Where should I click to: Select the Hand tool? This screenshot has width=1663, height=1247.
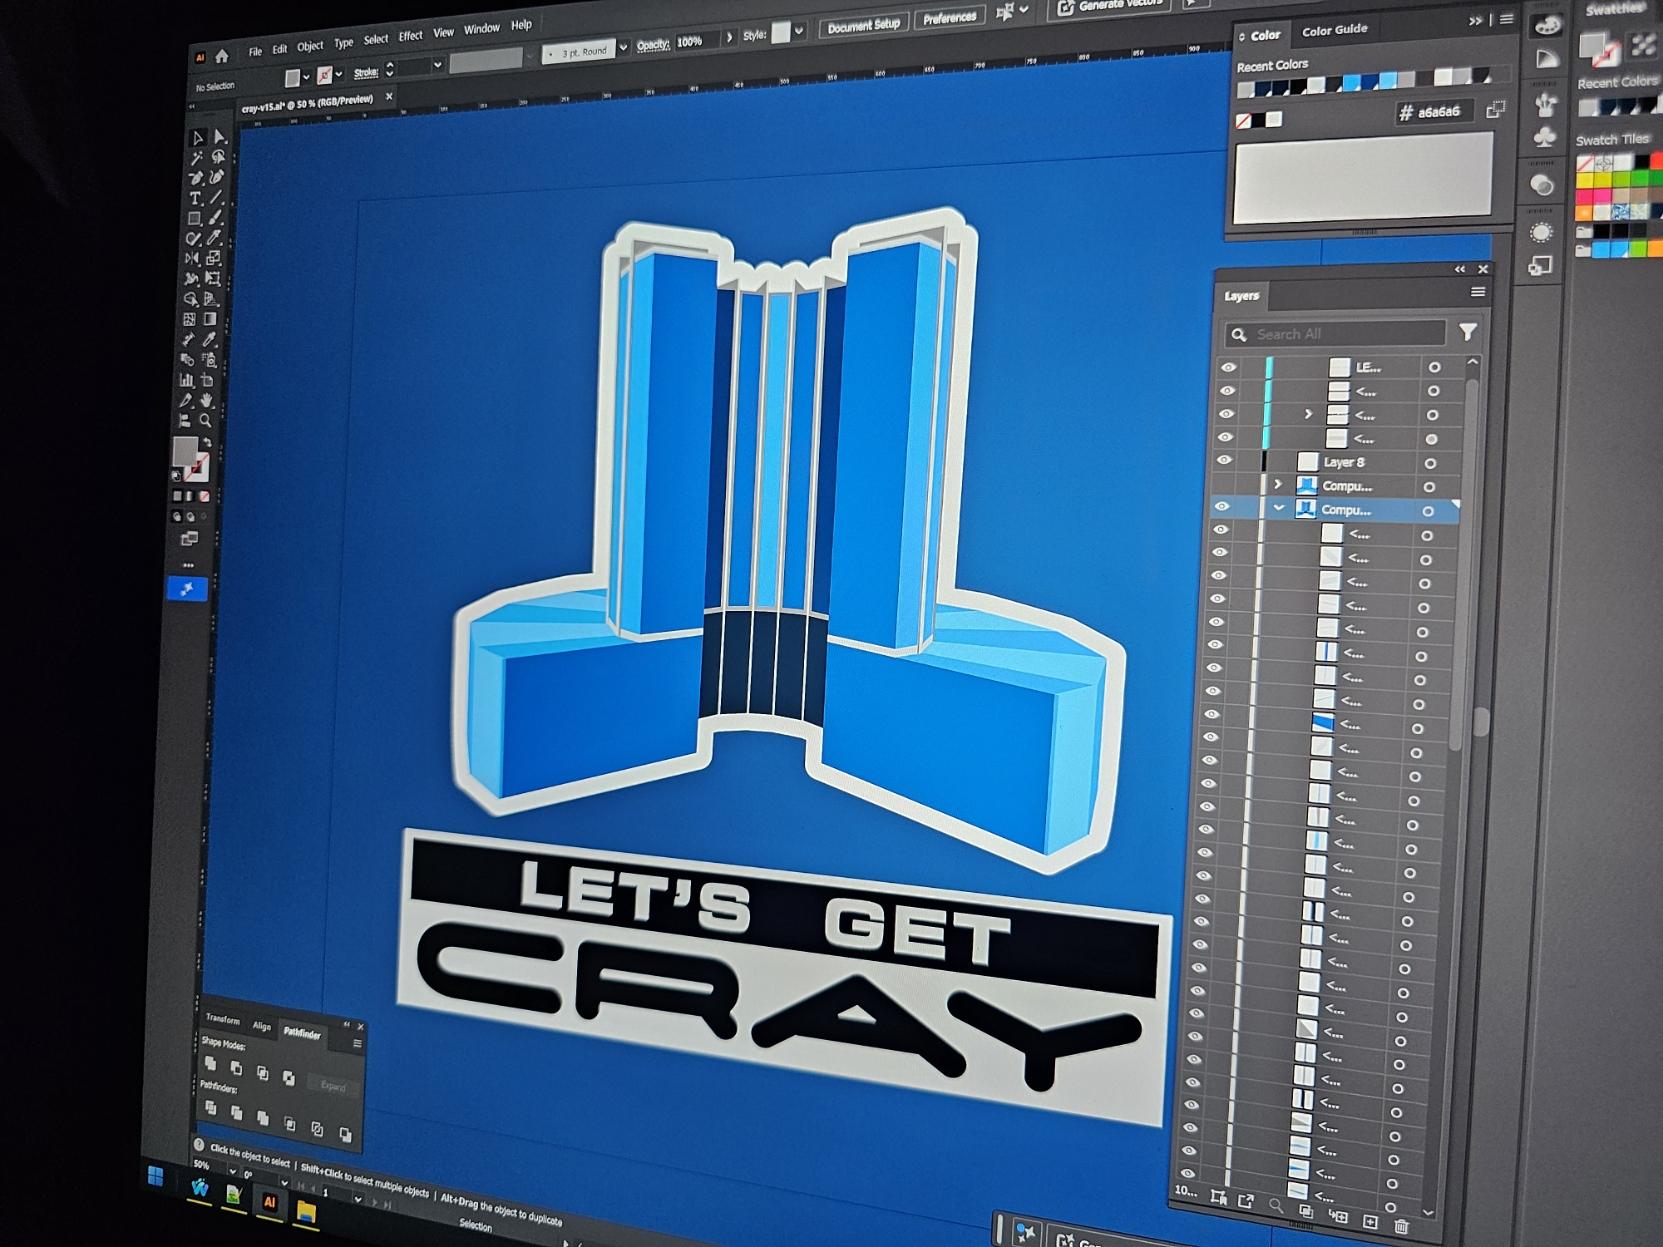(206, 400)
